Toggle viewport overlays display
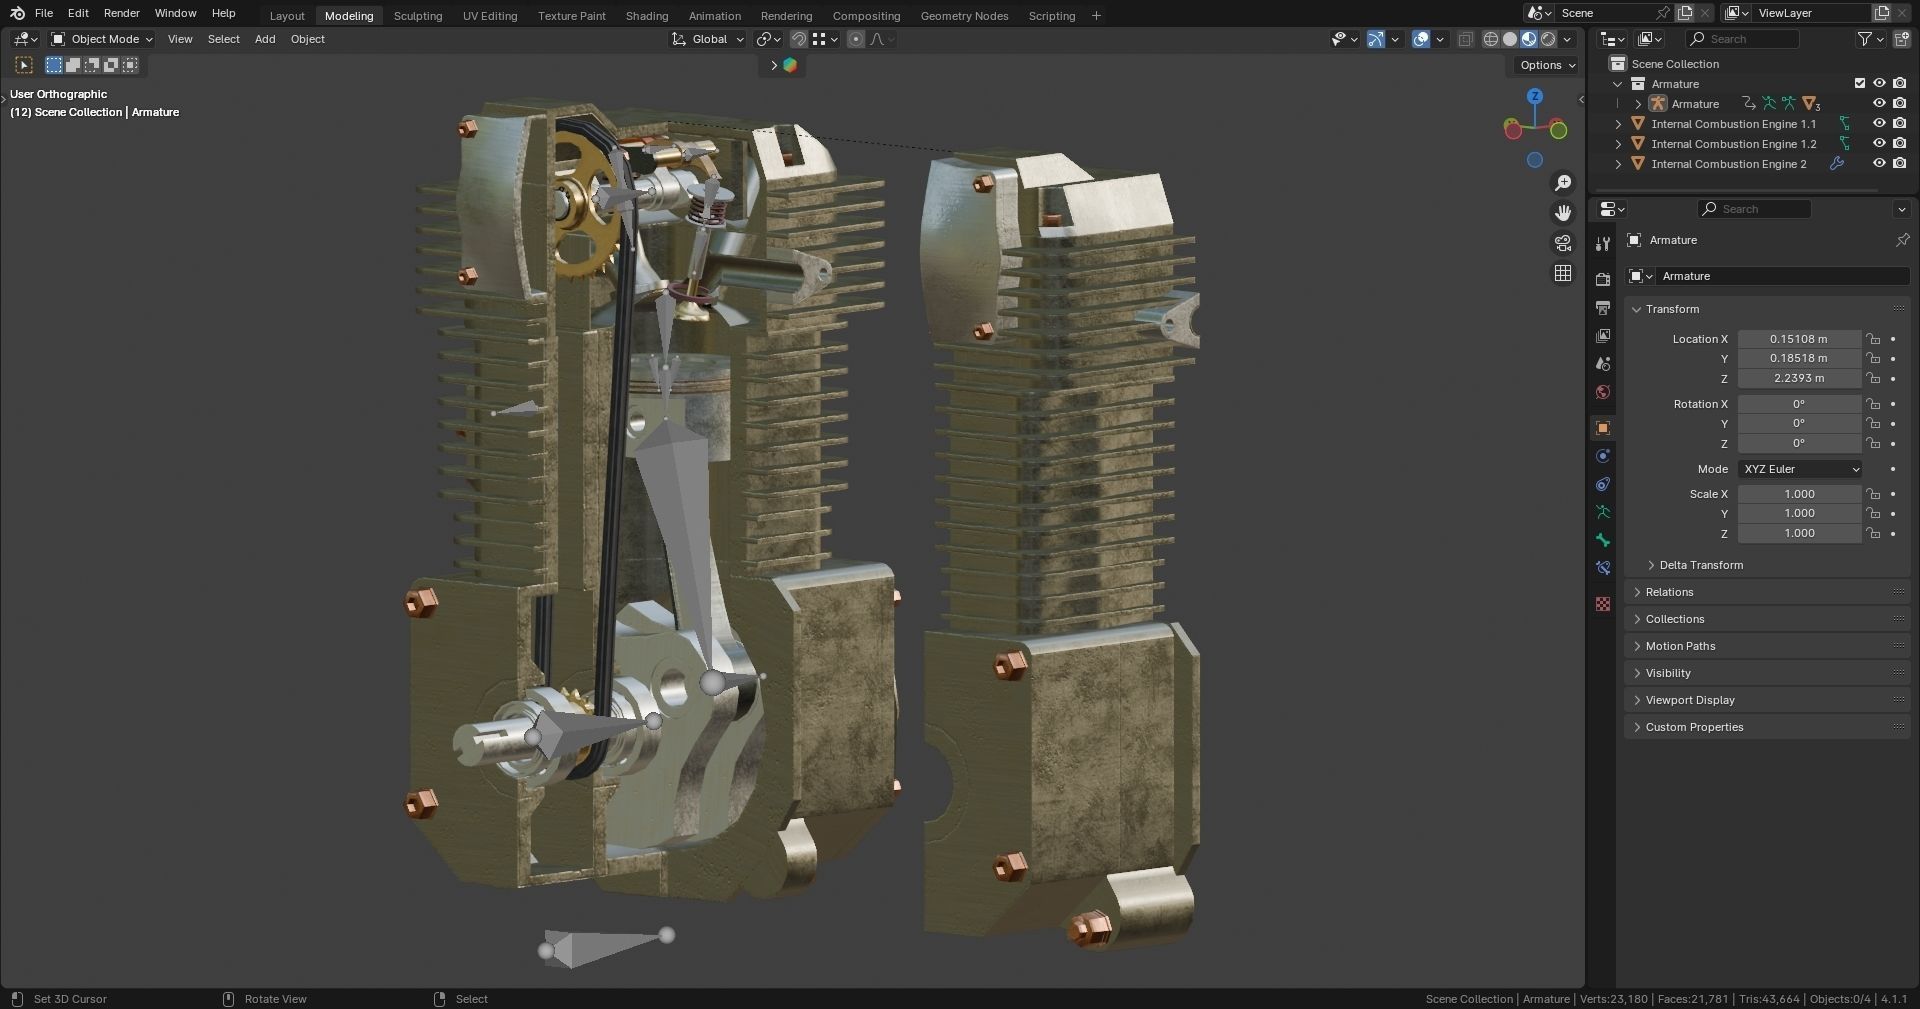Screen dimensions: 1920x1009 1421,39
